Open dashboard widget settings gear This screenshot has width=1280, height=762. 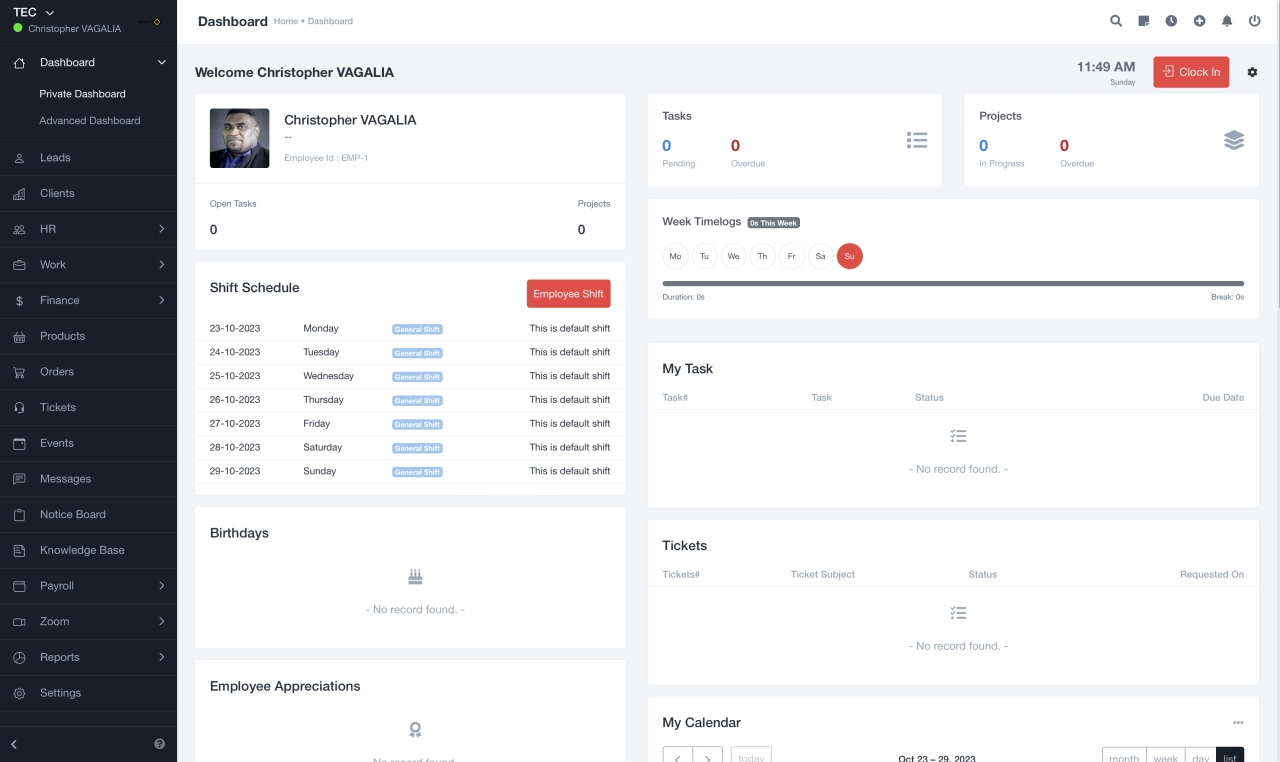point(1252,72)
